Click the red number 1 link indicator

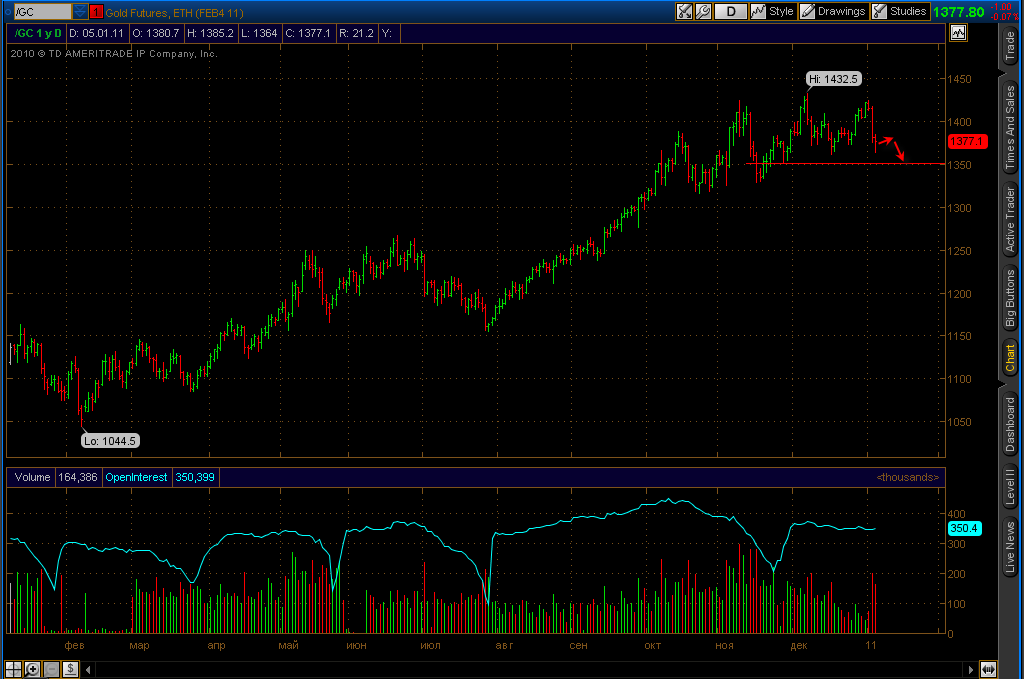[96, 12]
